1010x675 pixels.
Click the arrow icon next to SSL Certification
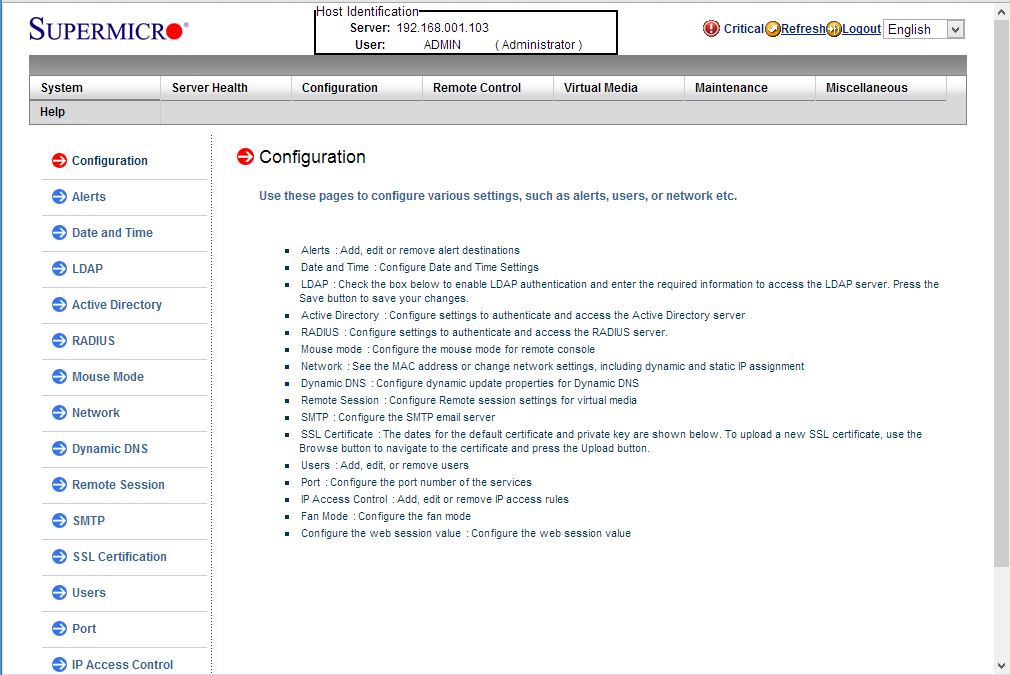tap(59, 557)
